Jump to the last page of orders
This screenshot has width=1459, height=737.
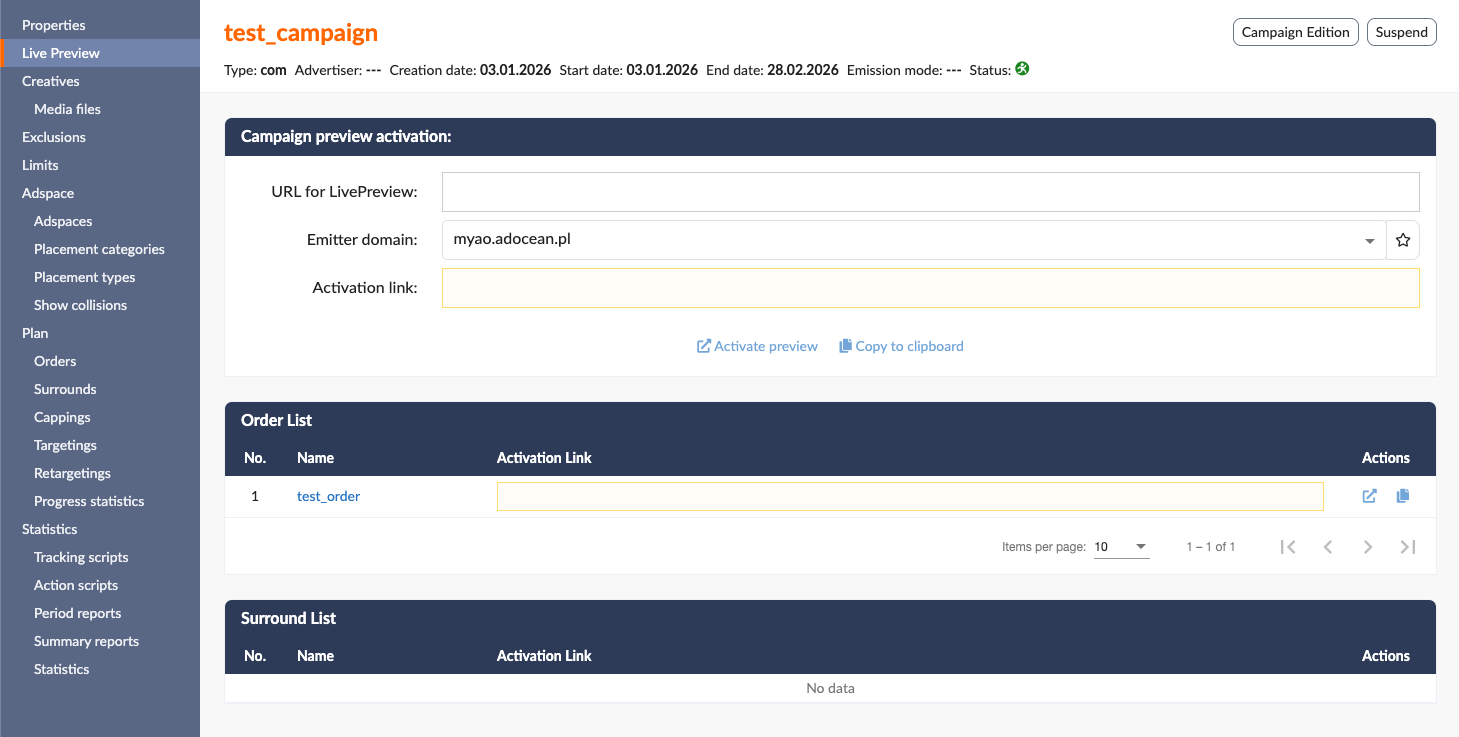click(1408, 547)
